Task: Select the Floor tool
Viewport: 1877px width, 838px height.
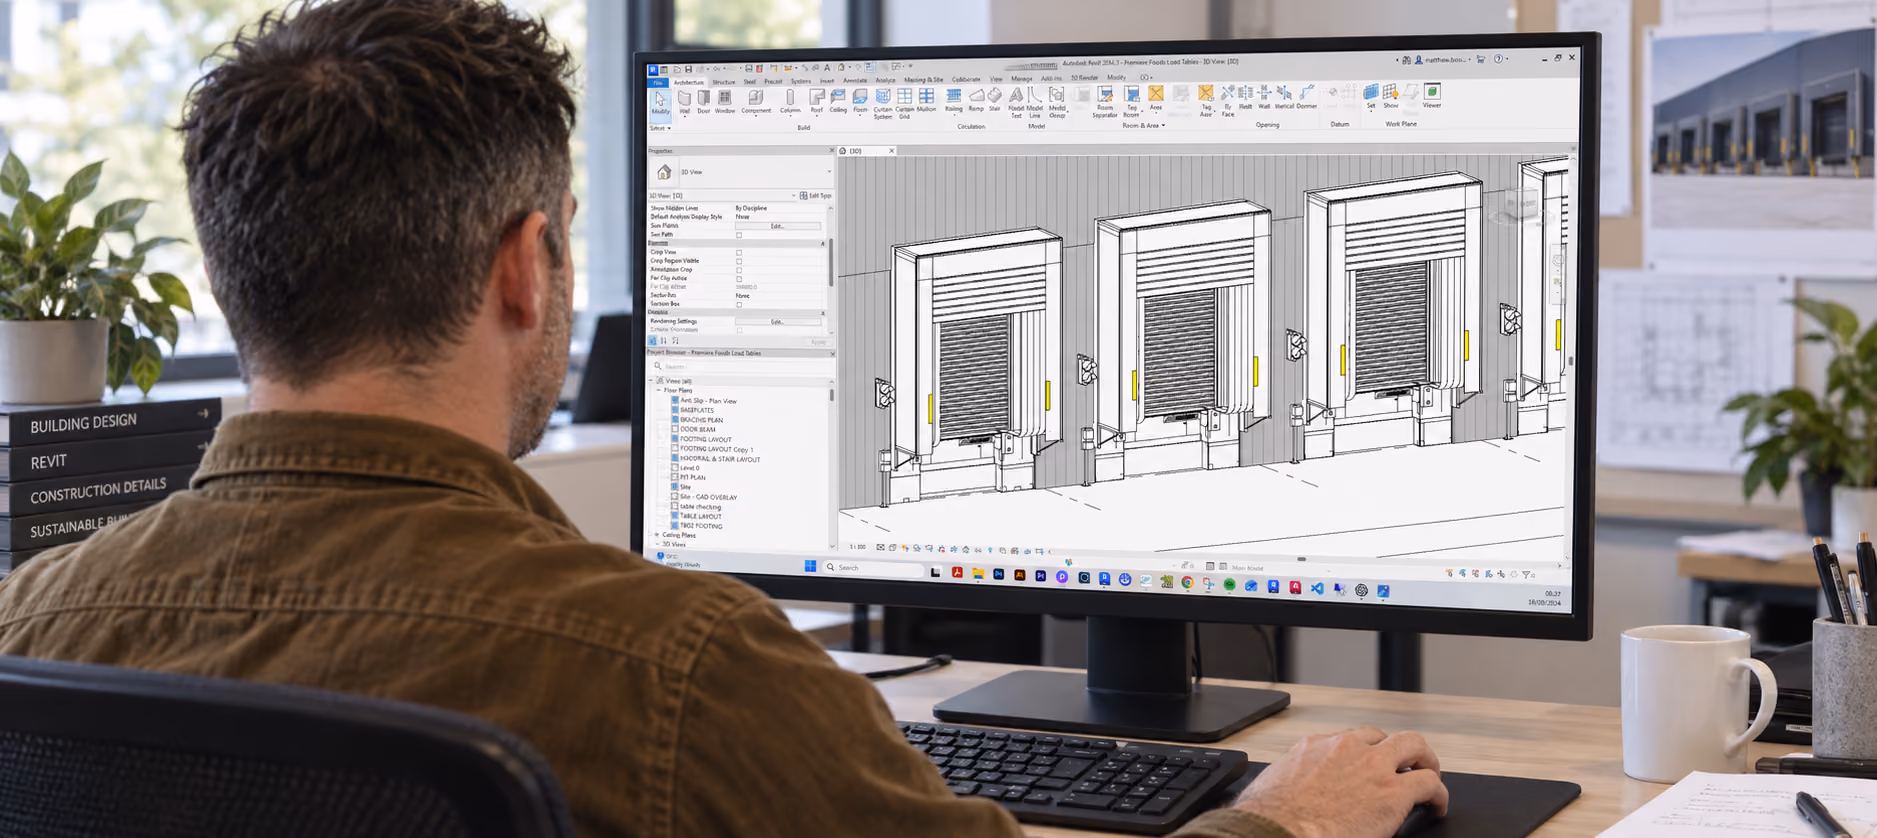Action: pos(860,101)
